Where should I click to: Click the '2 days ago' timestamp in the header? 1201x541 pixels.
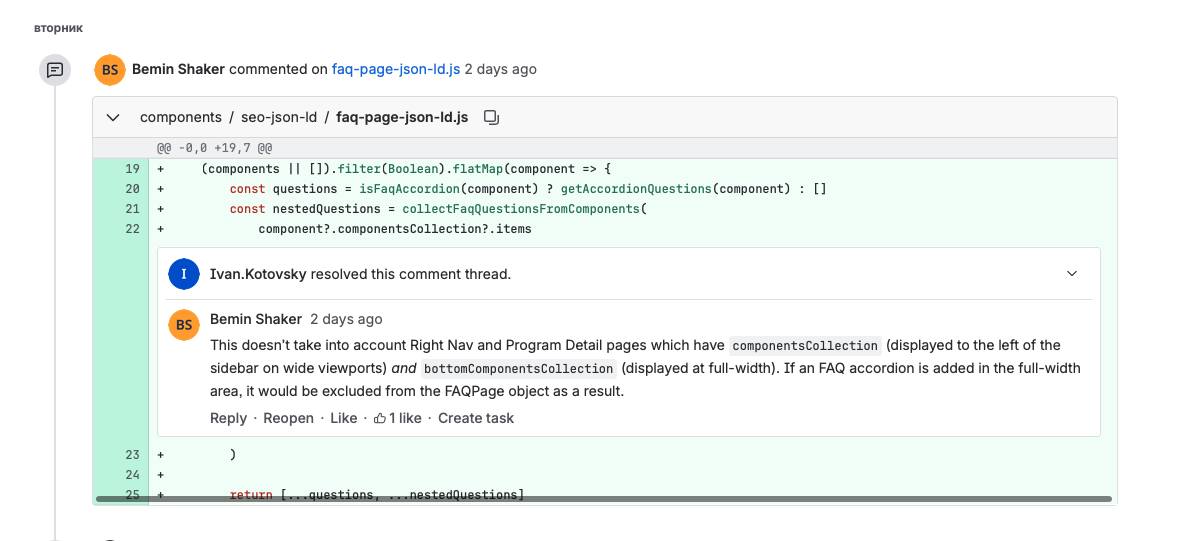pyautogui.click(x=500, y=70)
